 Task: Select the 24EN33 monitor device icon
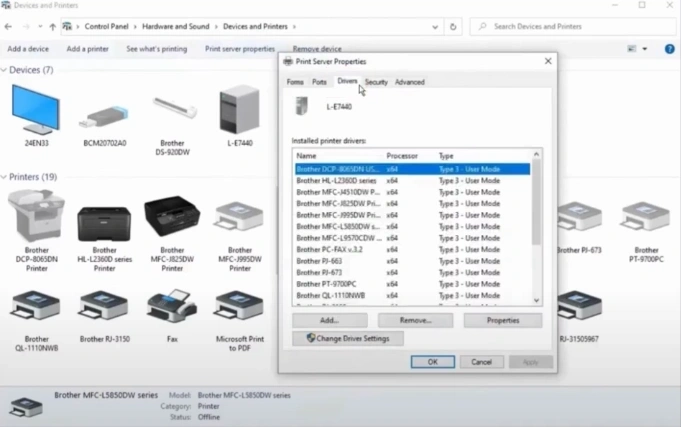click(x=36, y=110)
